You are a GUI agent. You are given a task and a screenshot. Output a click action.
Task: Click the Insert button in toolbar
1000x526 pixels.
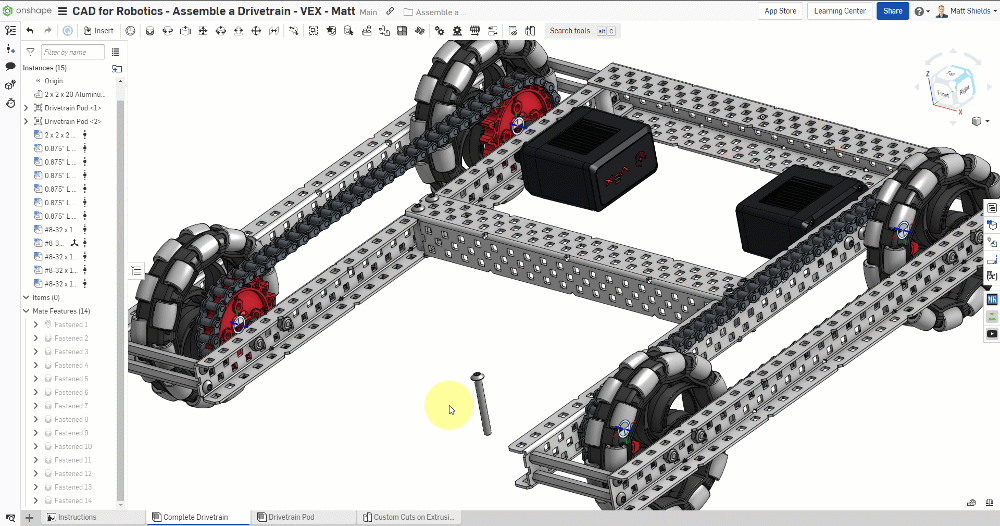tap(98, 31)
